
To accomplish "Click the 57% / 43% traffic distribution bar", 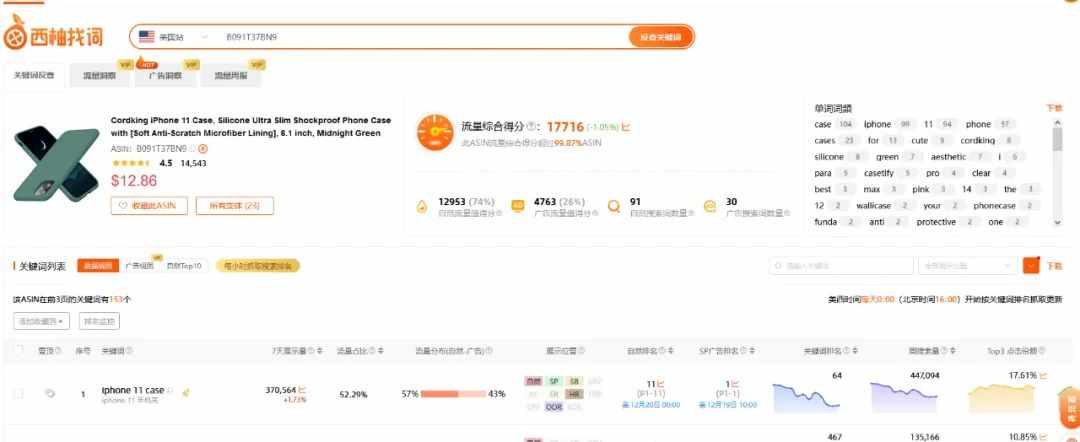I will [453, 394].
